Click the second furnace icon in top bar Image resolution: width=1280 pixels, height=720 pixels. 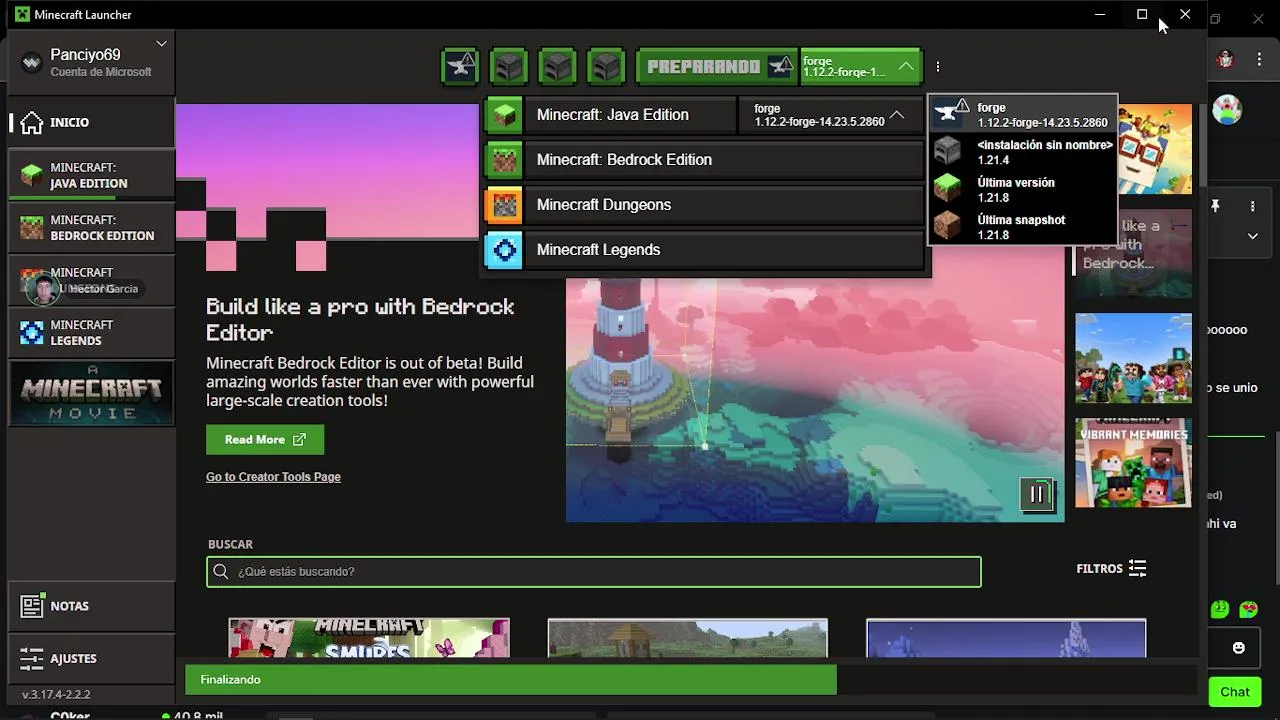coord(558,67)
